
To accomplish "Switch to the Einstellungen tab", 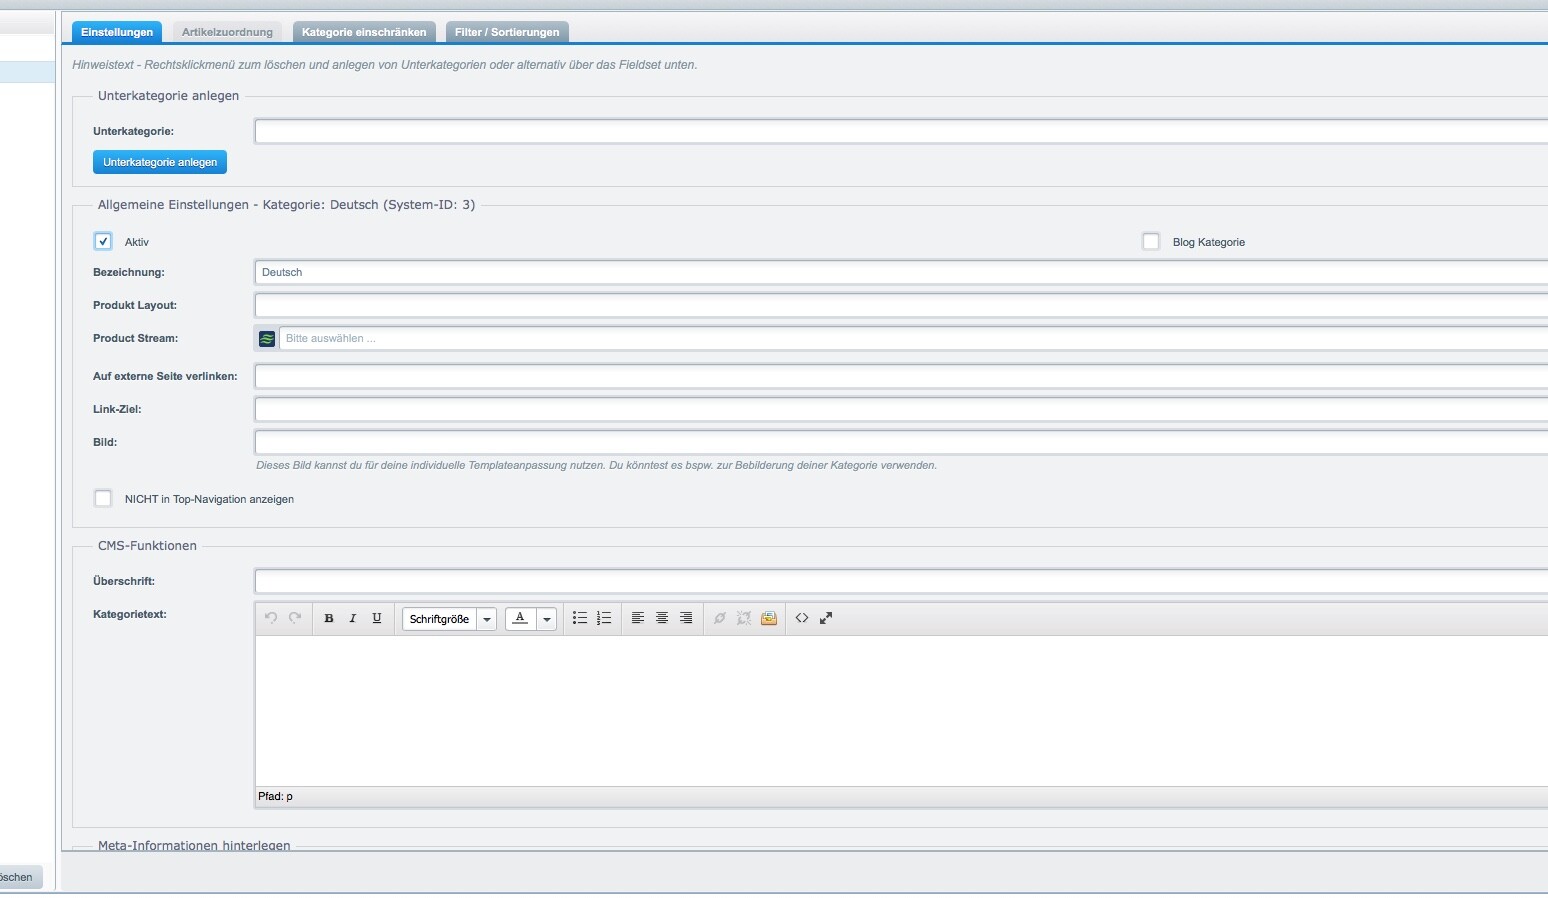I will click(x=117, y=32).
